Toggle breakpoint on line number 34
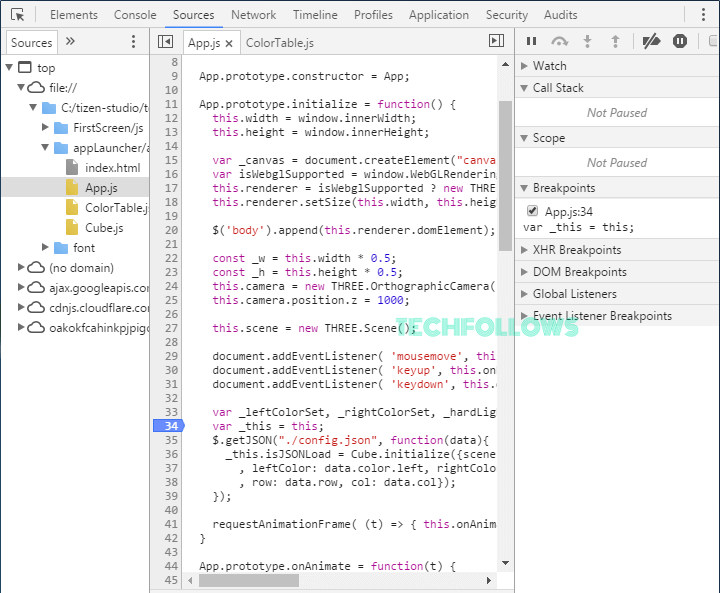 tap(171, 426)
